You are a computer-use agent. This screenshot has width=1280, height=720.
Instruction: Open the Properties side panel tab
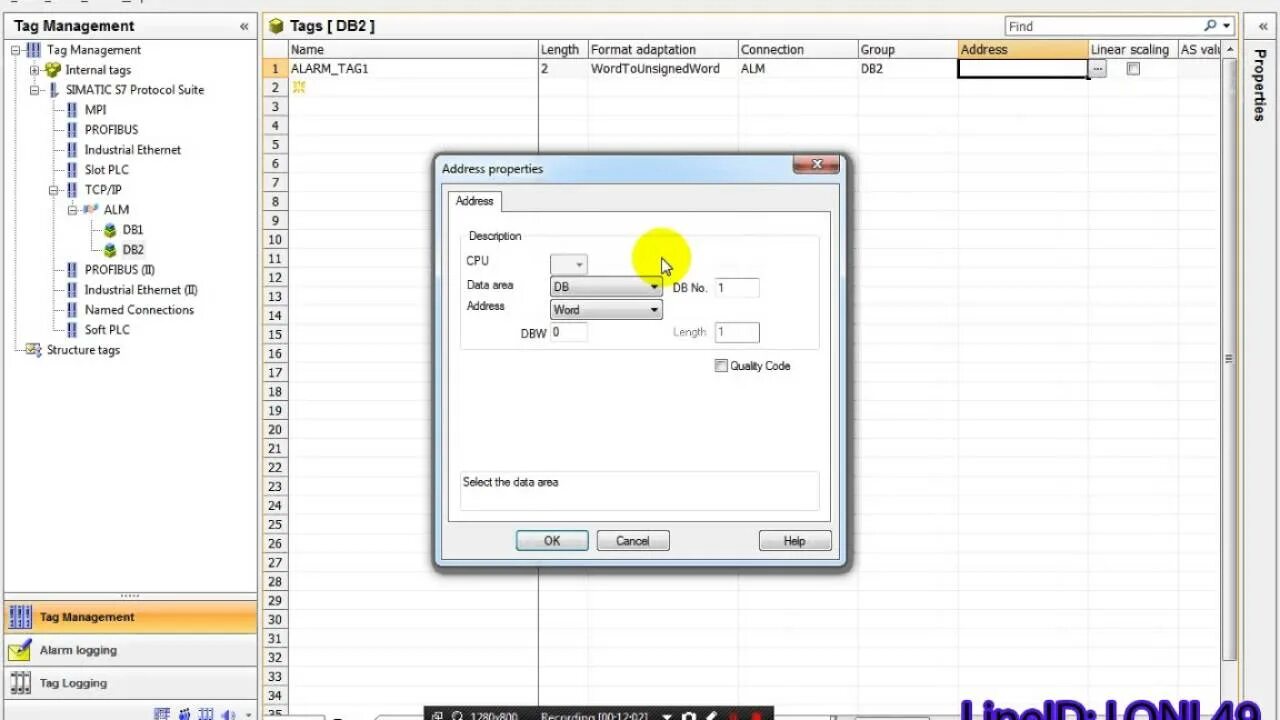tap(1260, 84)
